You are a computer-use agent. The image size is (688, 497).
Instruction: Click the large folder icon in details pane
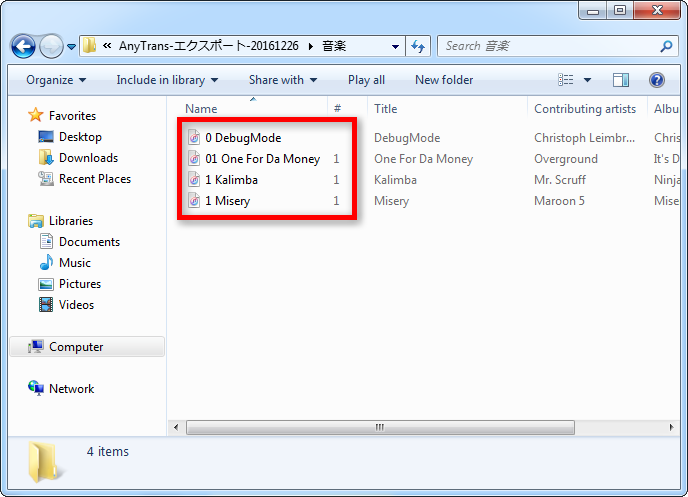[x=46, y=462]
